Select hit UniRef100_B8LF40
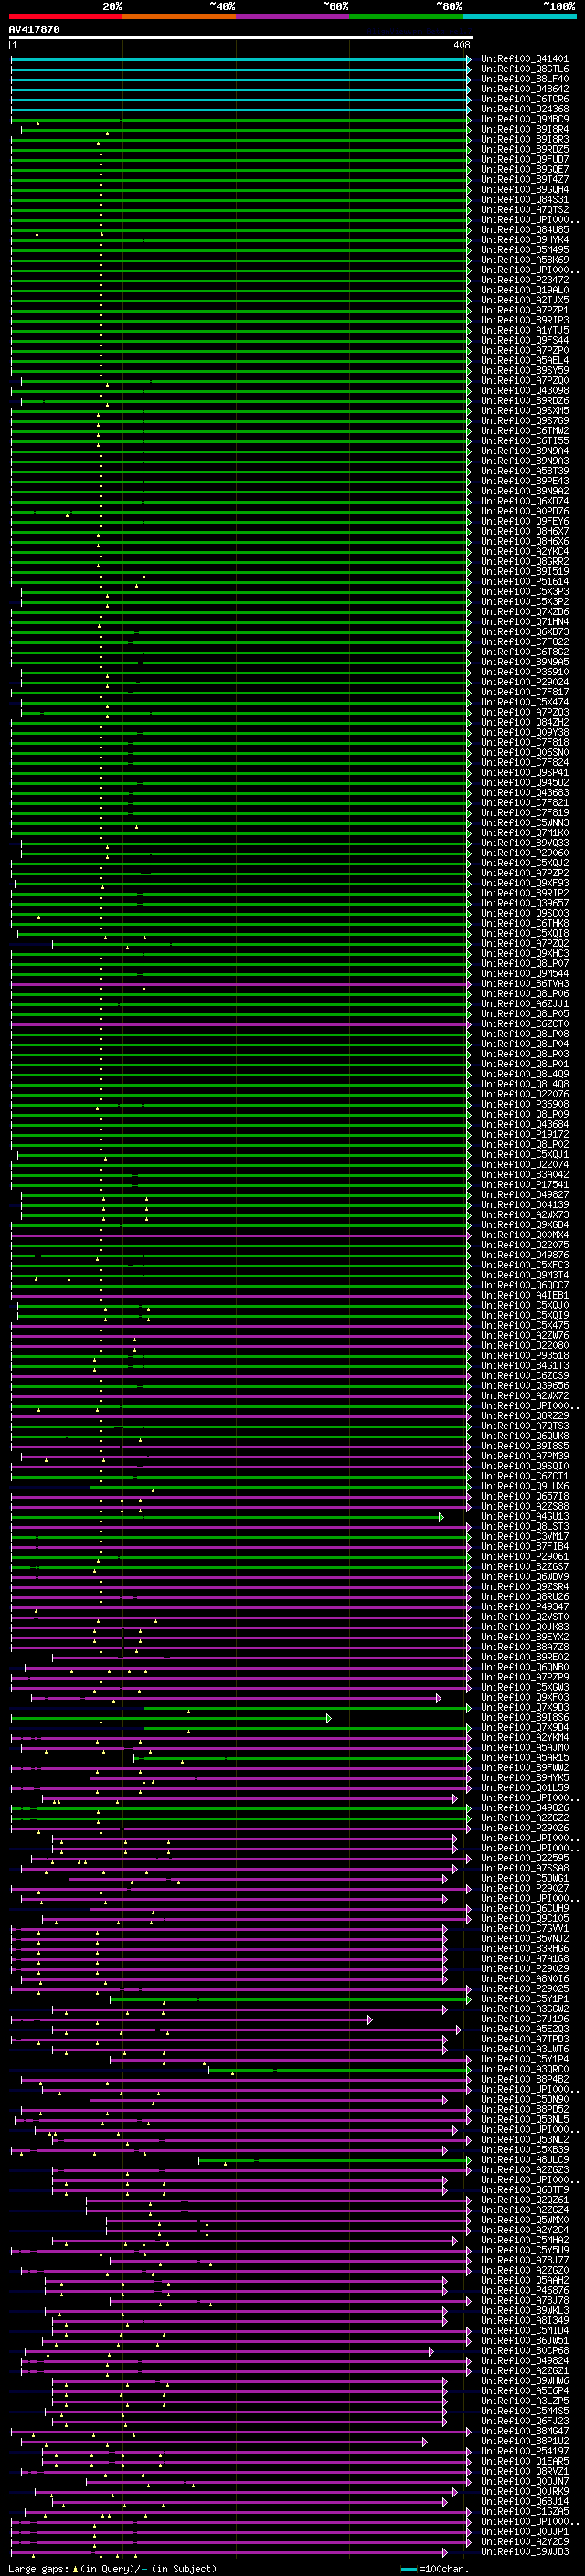The height and width of the screenshot is (2576, 585). tap(524, 79)
